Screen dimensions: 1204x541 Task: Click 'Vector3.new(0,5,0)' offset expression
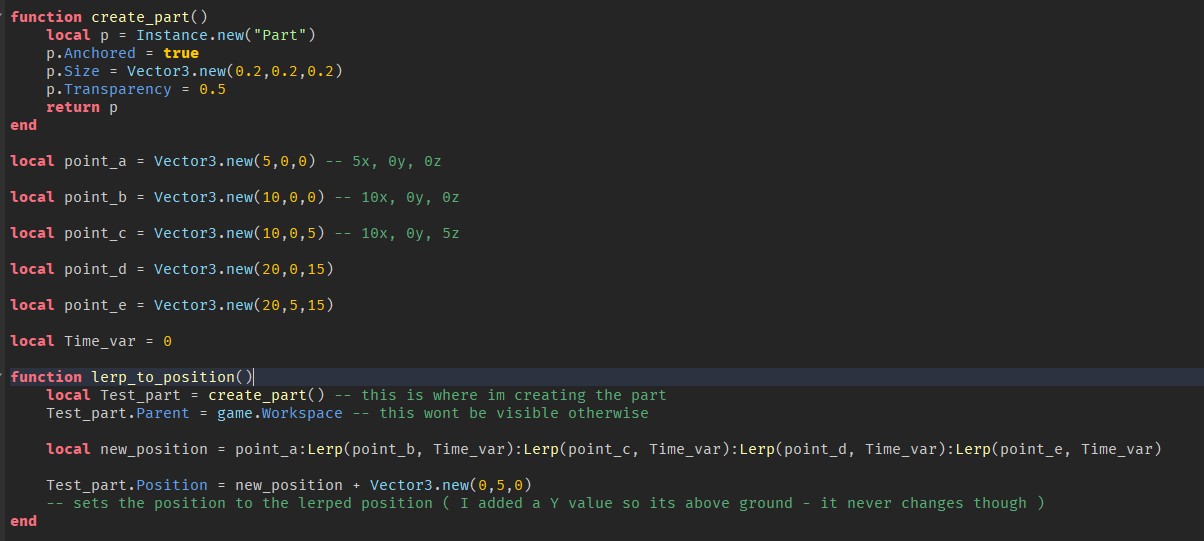coord(451,485)
